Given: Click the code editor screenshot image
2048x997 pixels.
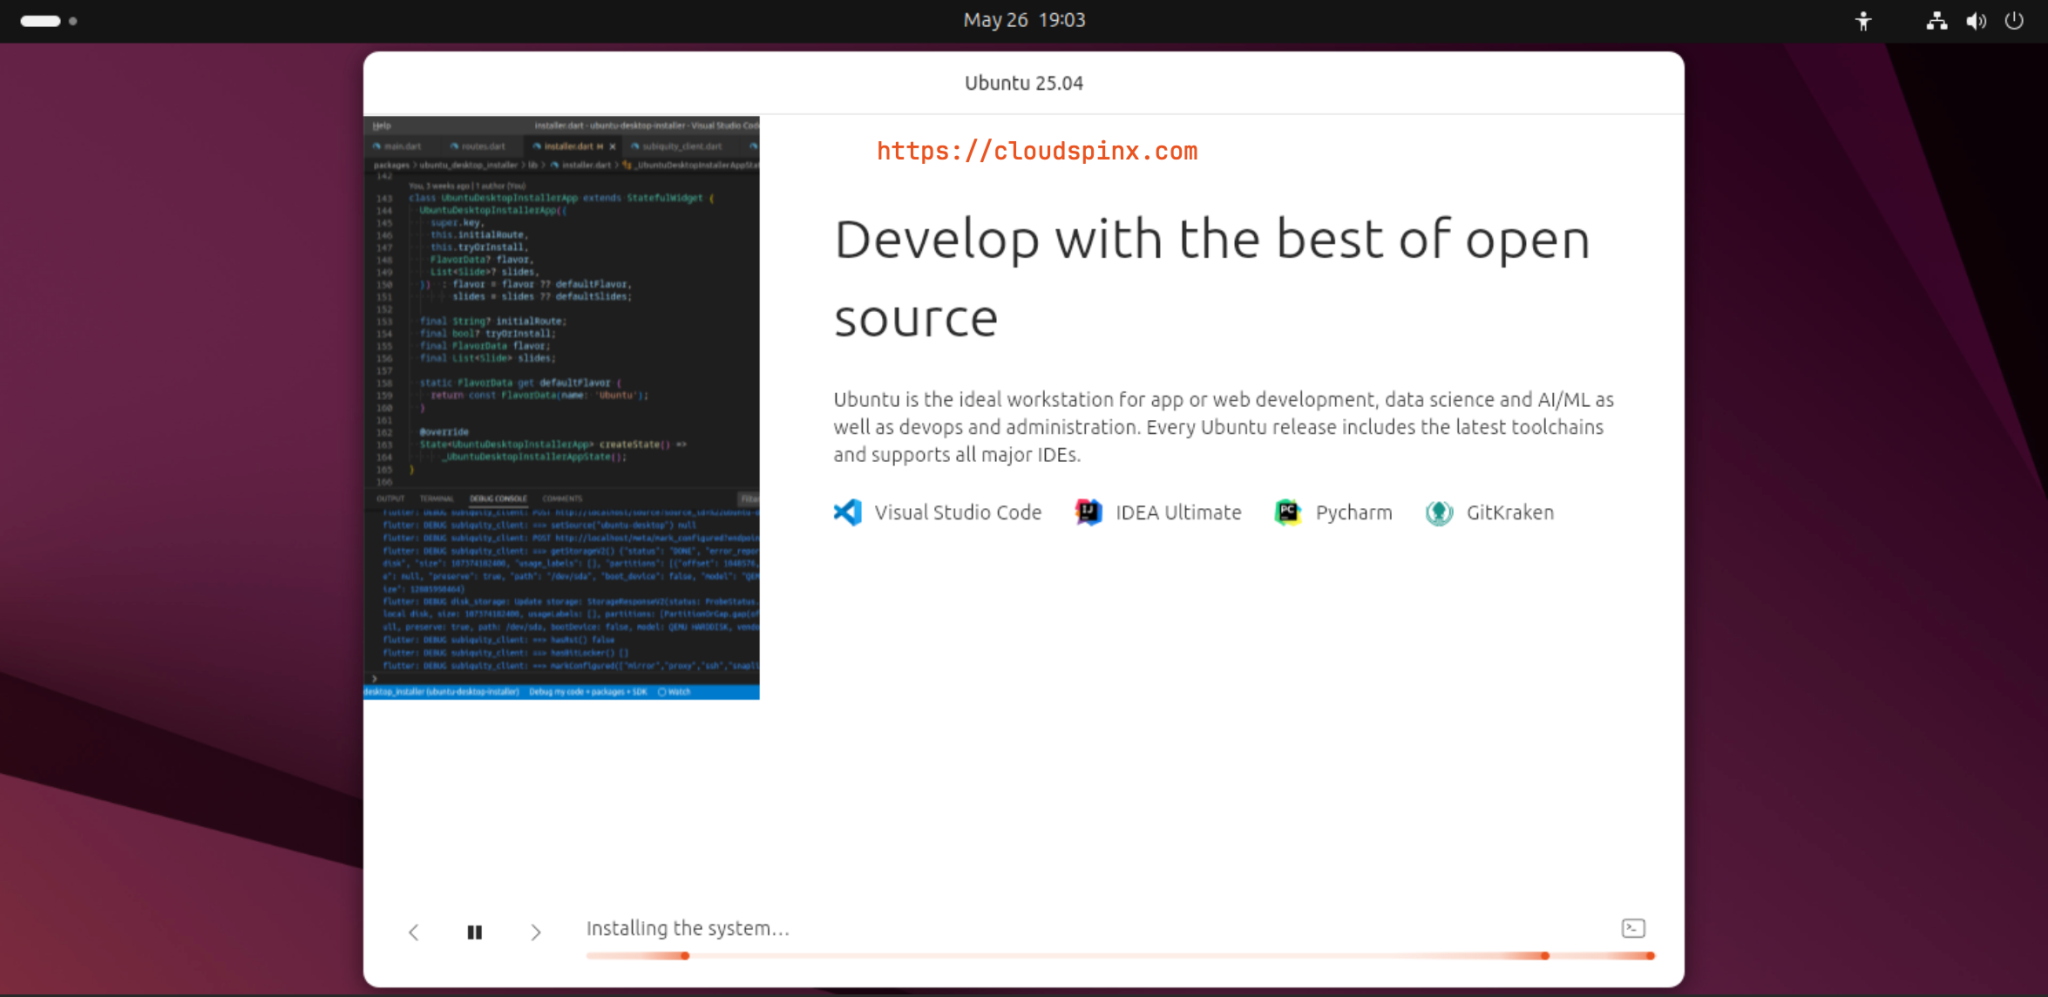Looking at the screenshot, I should pyautogui.click(x=561, y=407).
